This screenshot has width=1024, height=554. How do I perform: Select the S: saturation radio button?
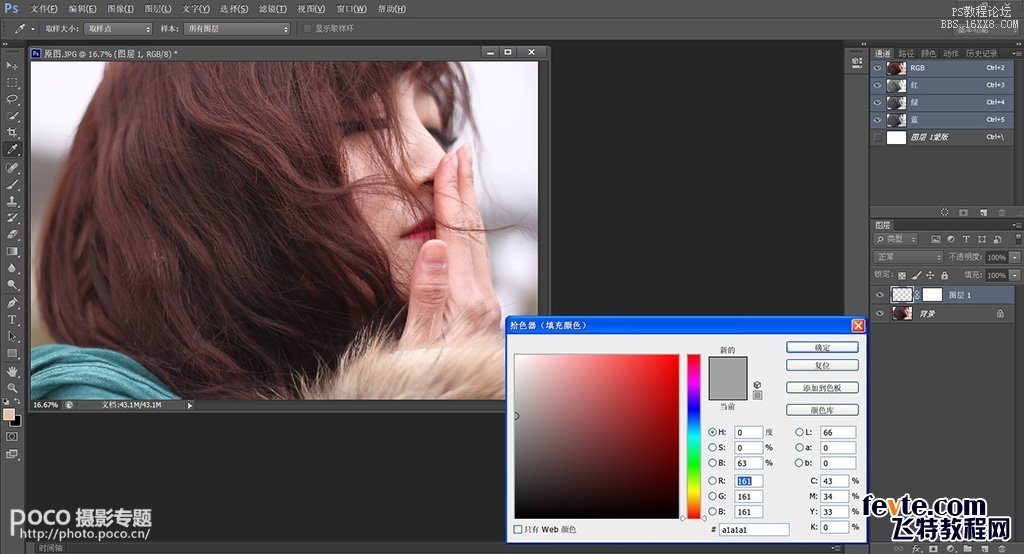pyautogui.click(x=712, y=448)
